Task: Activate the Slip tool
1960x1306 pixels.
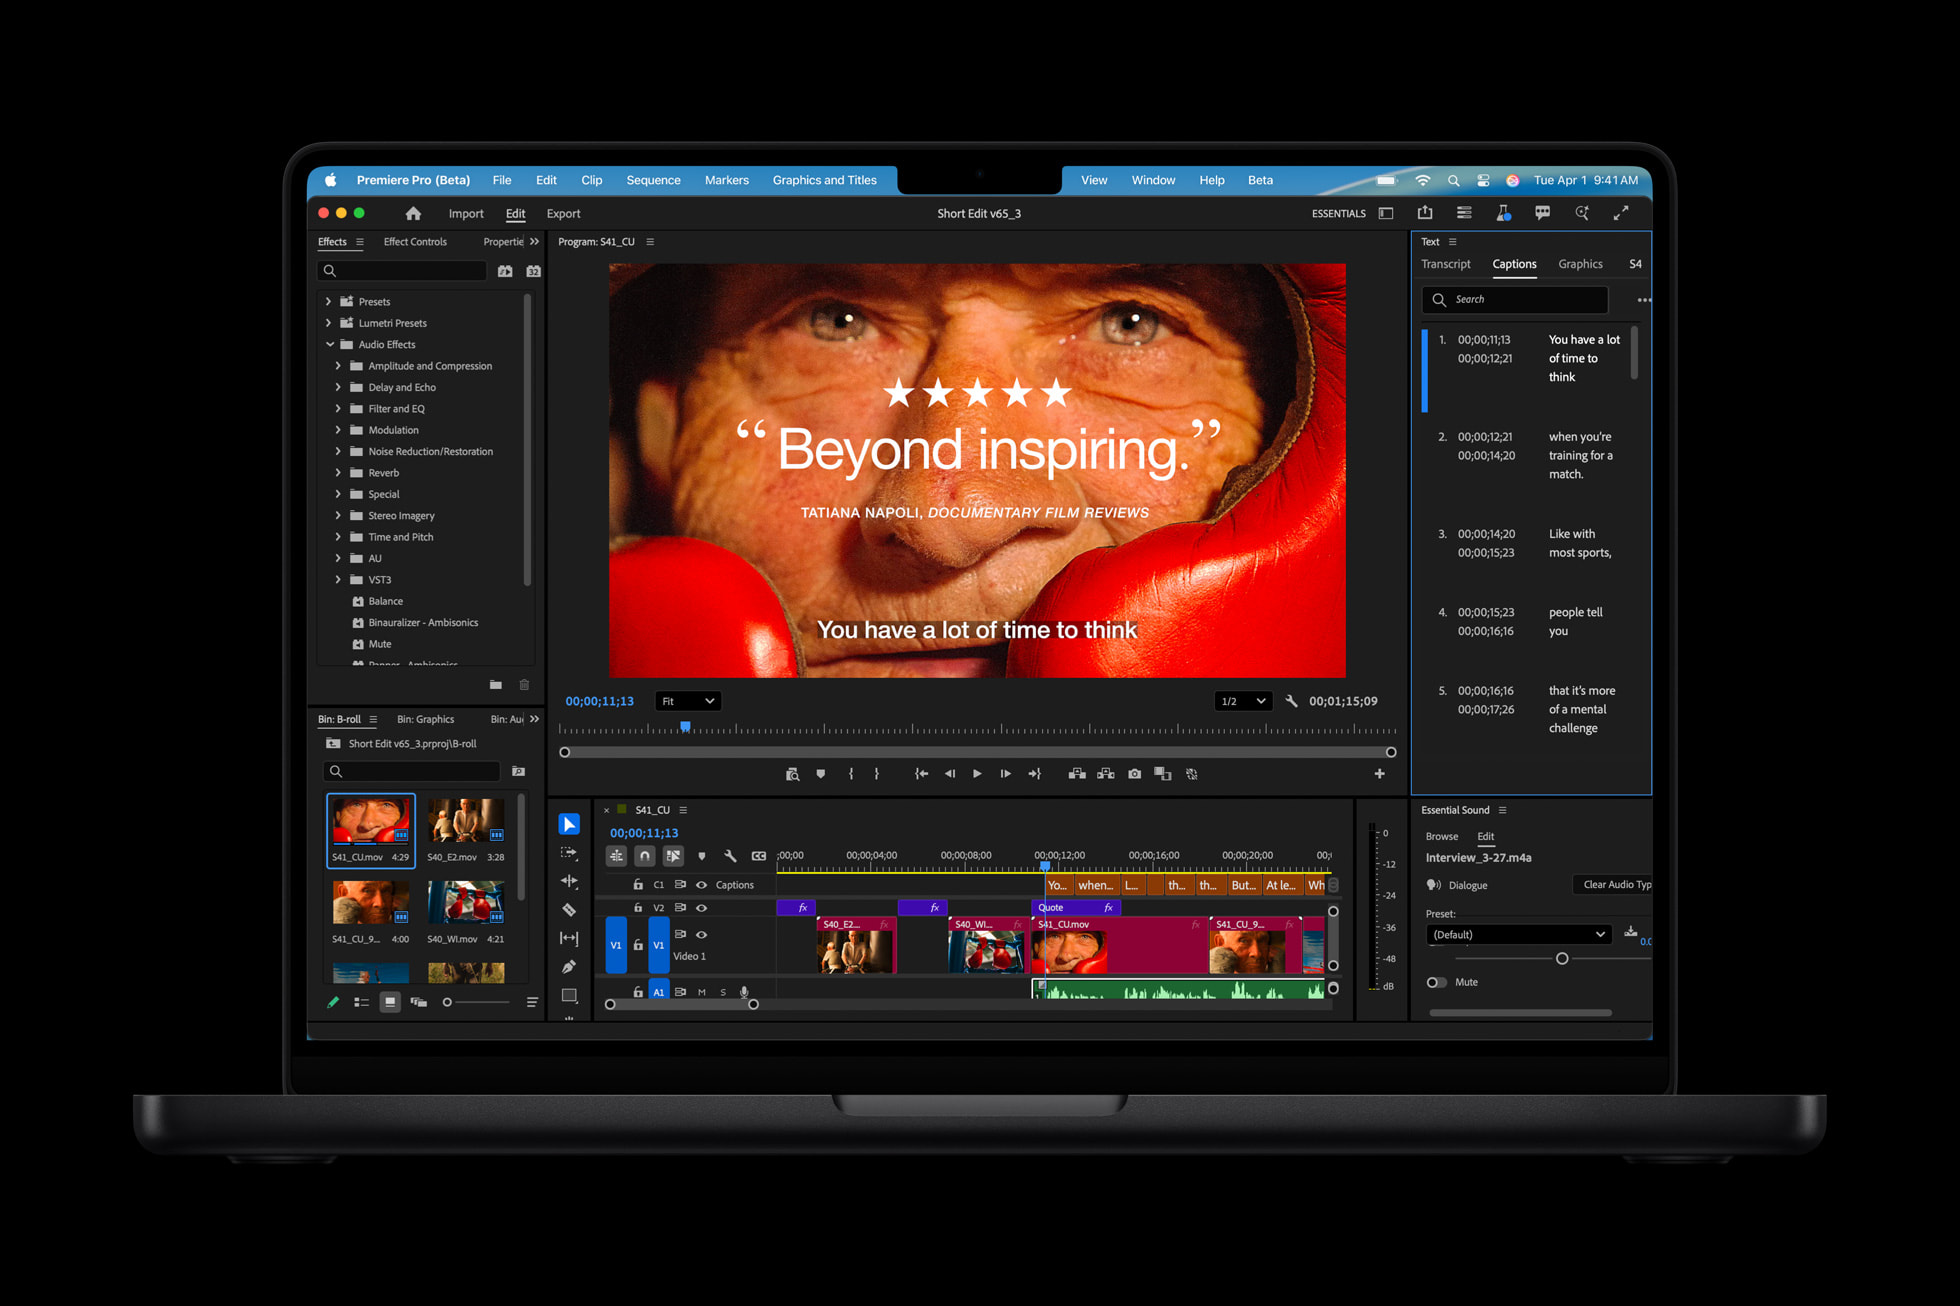Action: pyautogui.click(x=569, y=938)
